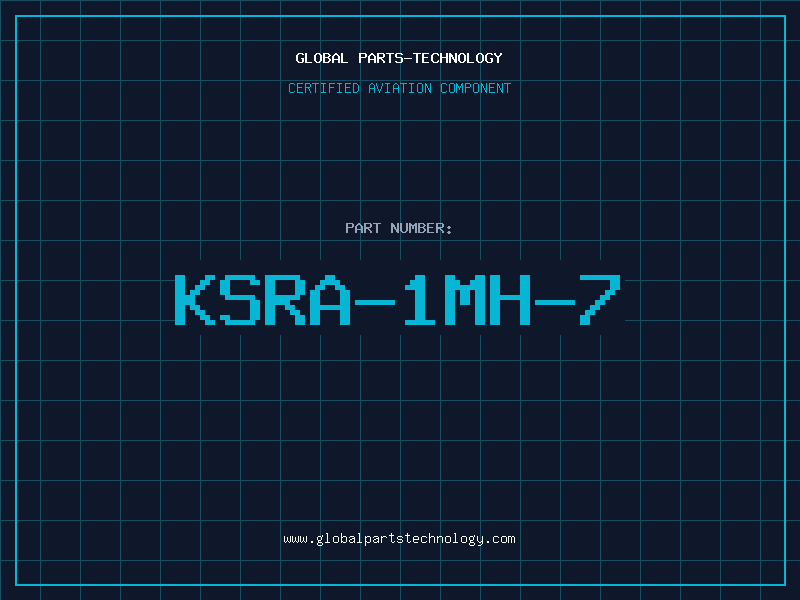Click the final digit 7 of the part number
The height and width of the screenshot is (600, 800).
[601, 300]
